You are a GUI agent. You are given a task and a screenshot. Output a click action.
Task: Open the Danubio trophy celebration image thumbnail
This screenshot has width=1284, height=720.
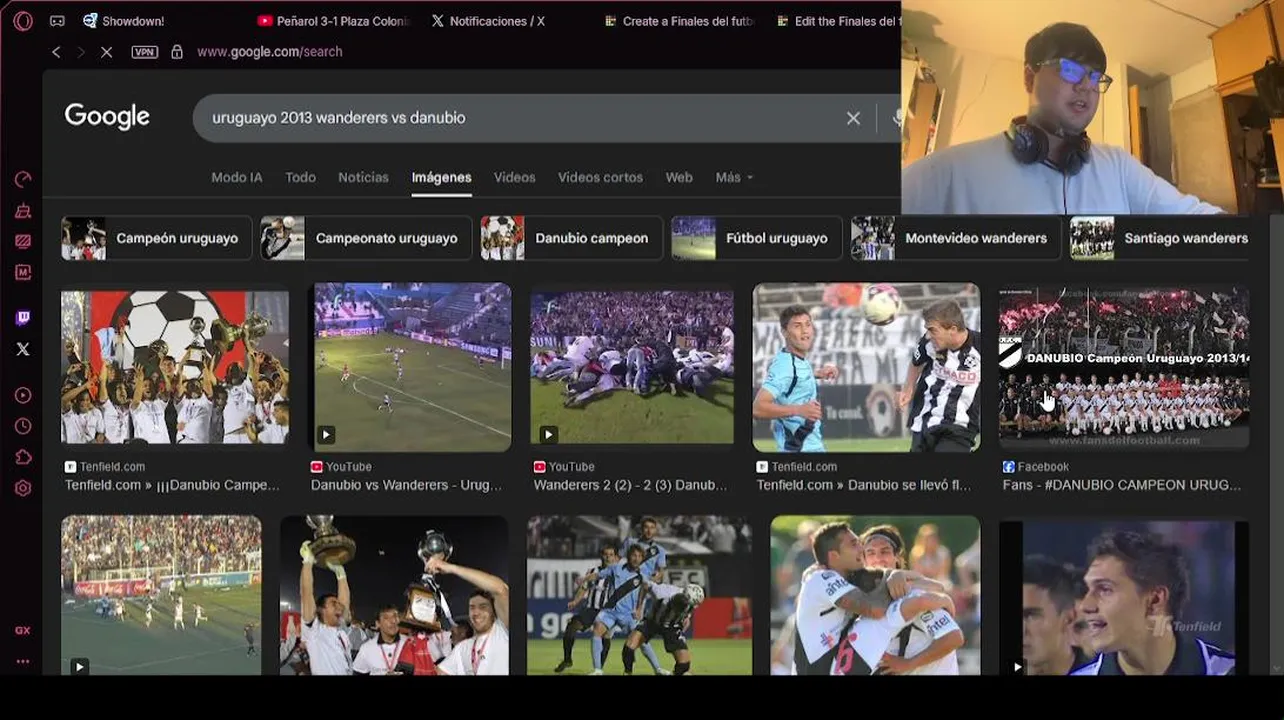[175, 366]
